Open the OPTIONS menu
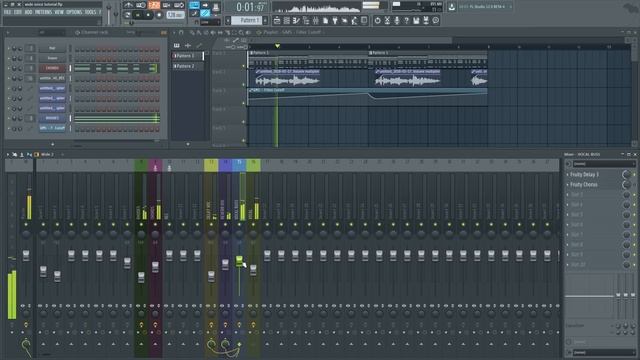Image resolution: width=640 pixels, height=360 pixels. coord(74,12)
